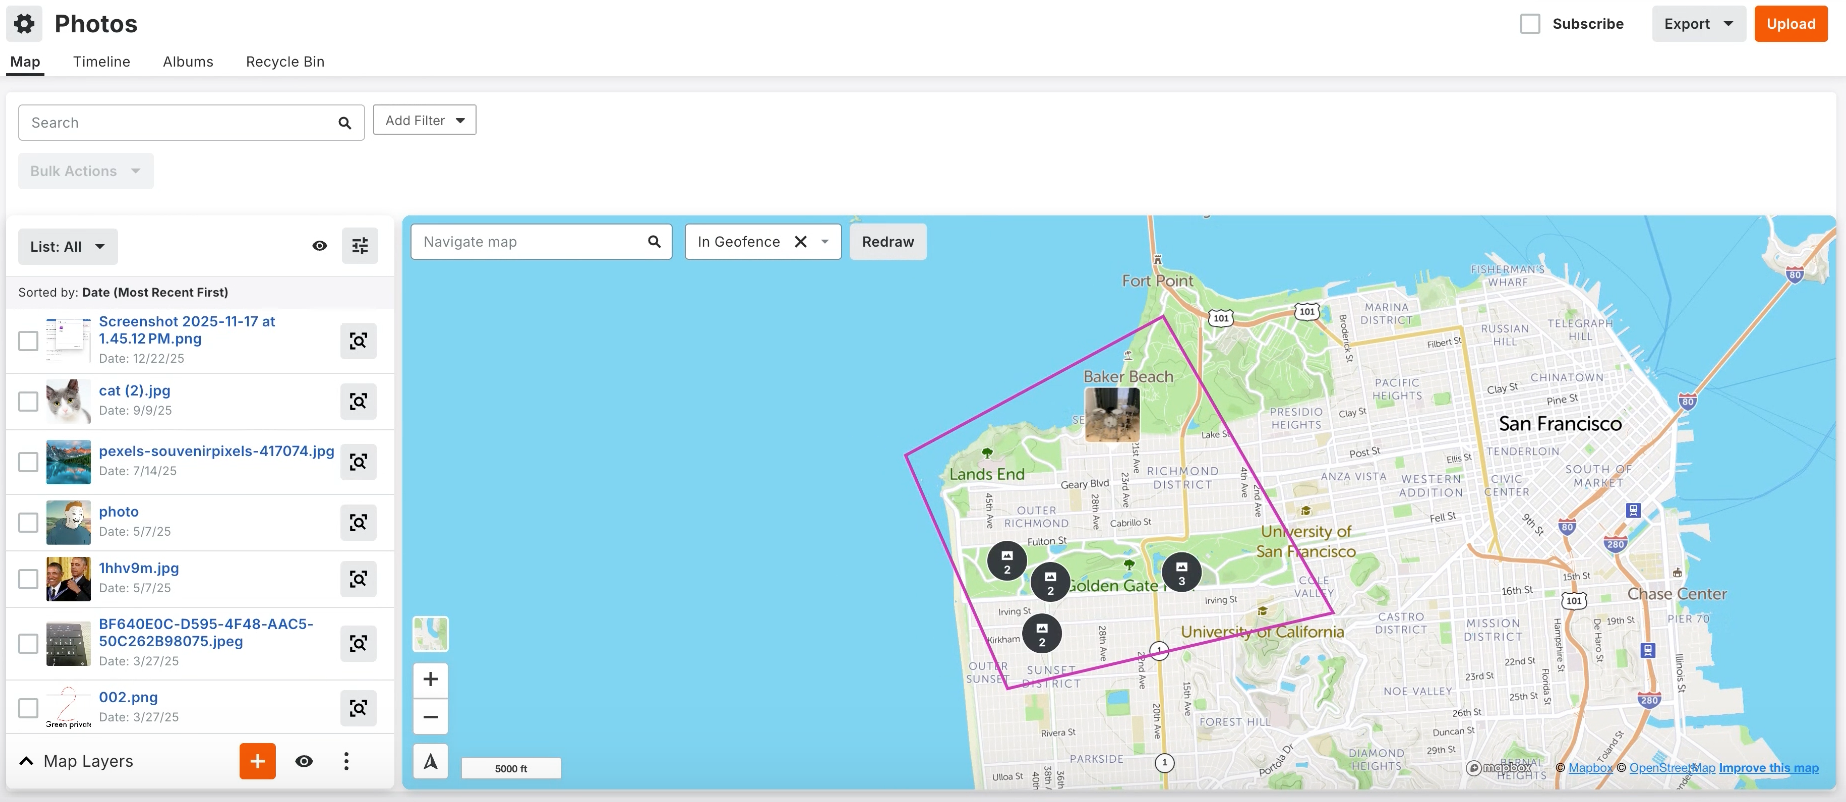
Task: Locate pexels-souvenirpixels-417074.jpg on map
Action: 358,462
